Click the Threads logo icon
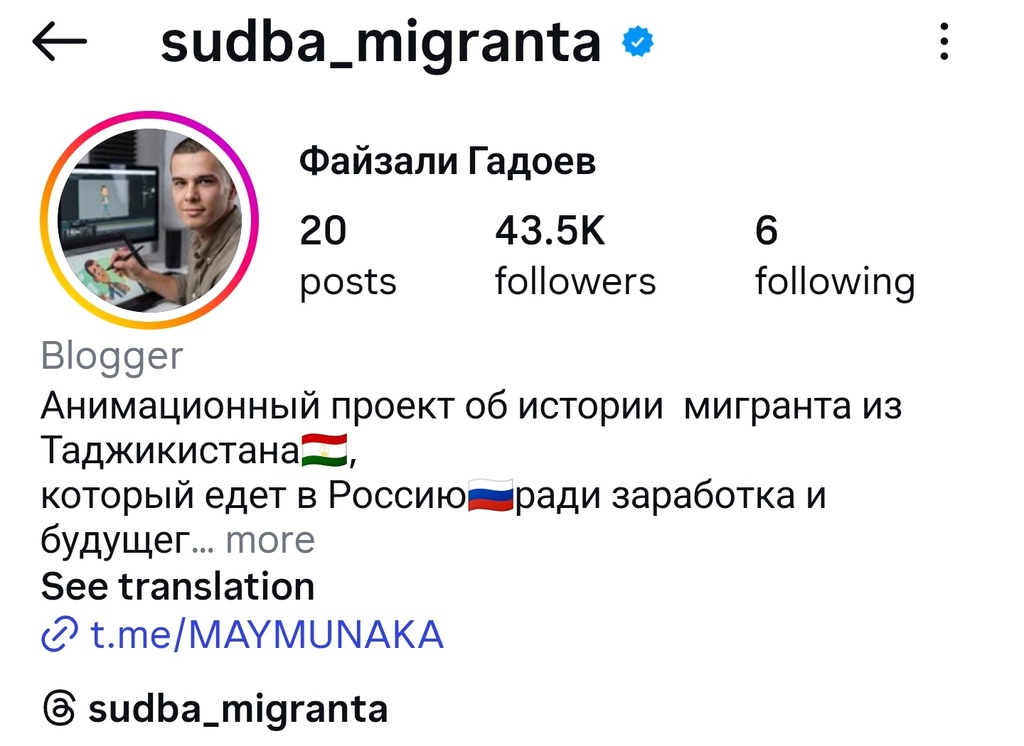The height and width of the screenshot is (746, 1024). [x=59, y=709]
